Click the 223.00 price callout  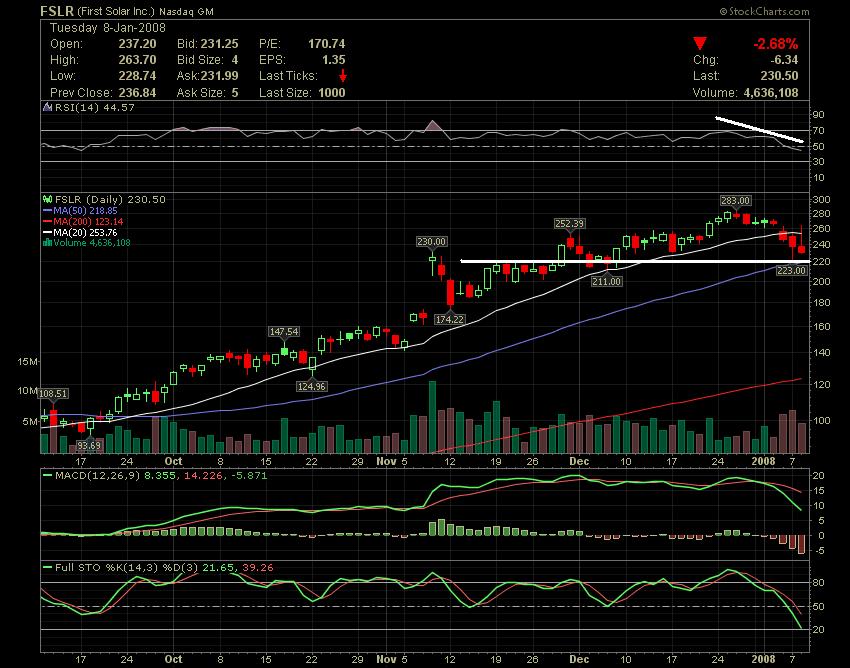(x=791, y=270)
